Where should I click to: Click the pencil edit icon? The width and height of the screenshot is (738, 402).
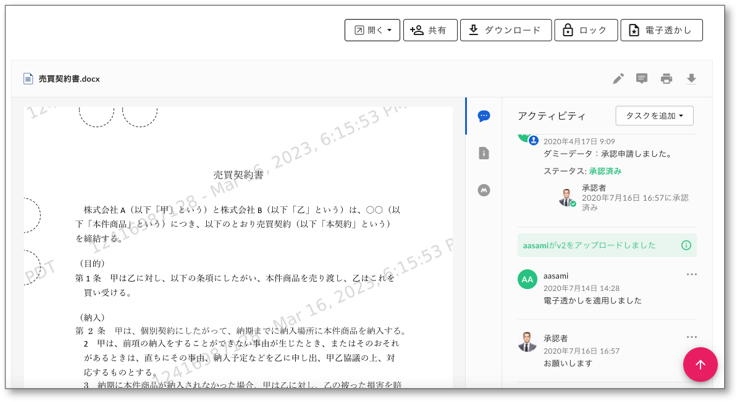pyautogui.click(x=618, y=79)
